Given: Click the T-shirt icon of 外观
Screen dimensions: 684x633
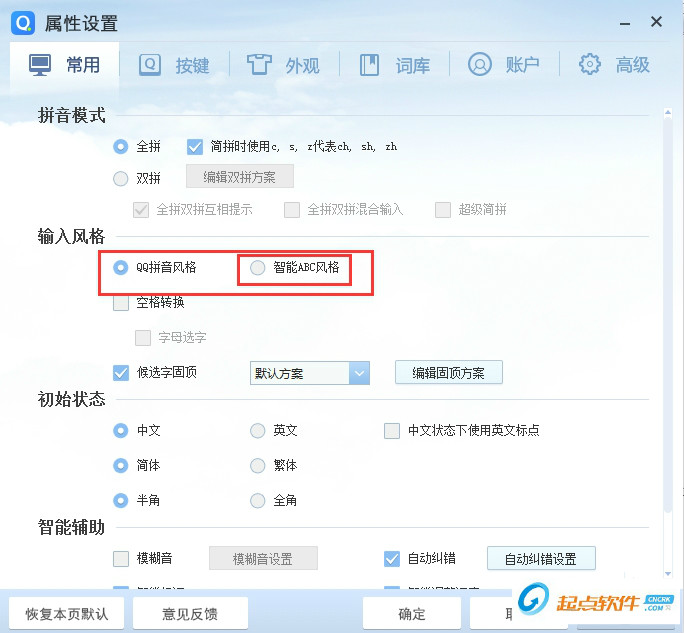Looking at the screenshot, I should (259, 65).
